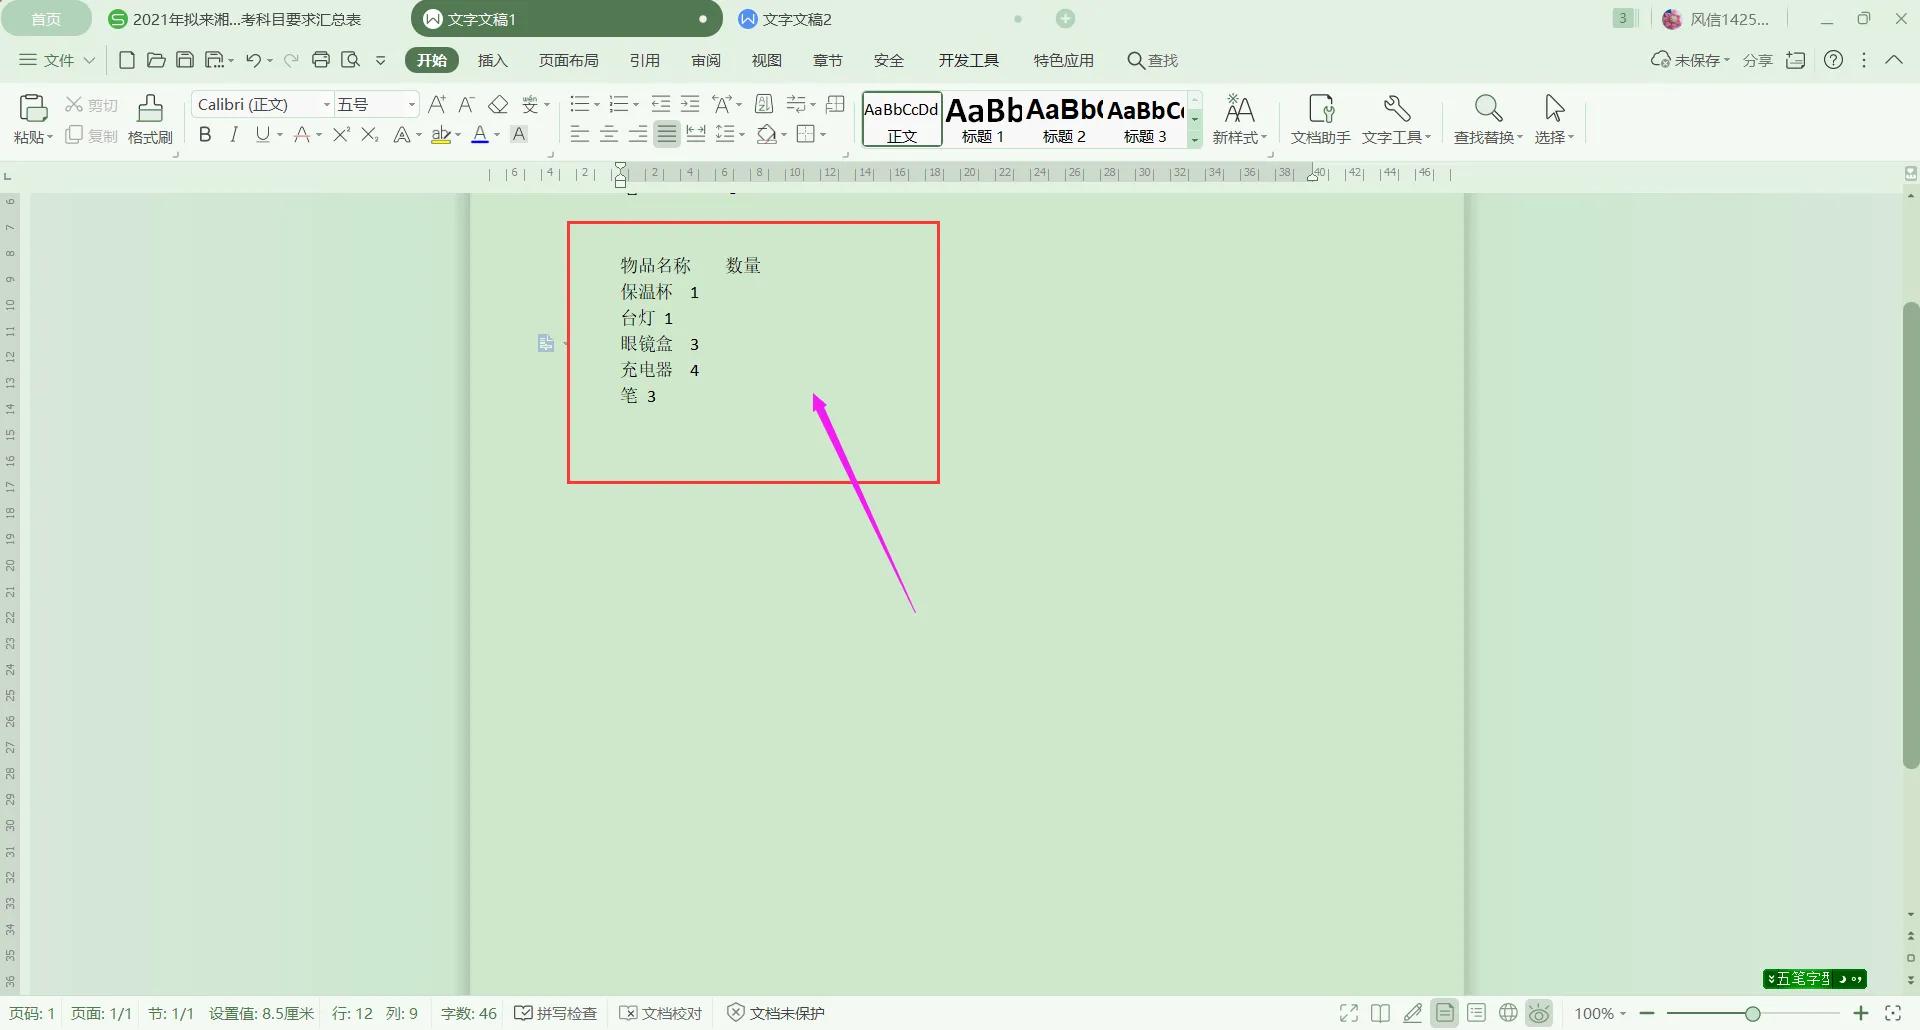Click the superscript X² icon
The height and width of the screenshot is (1030, 1920).
click(x=341, y=135)
